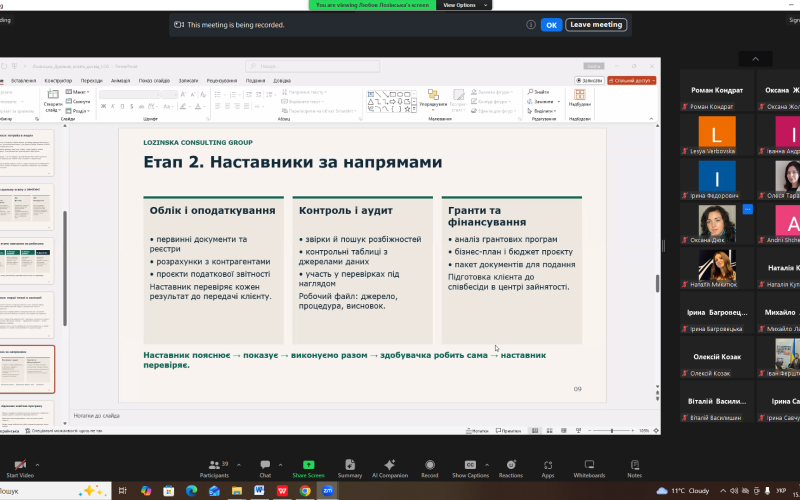800x500 pixels.
Task: Open the Довідка ribbon tab
Action: (282, 81)
